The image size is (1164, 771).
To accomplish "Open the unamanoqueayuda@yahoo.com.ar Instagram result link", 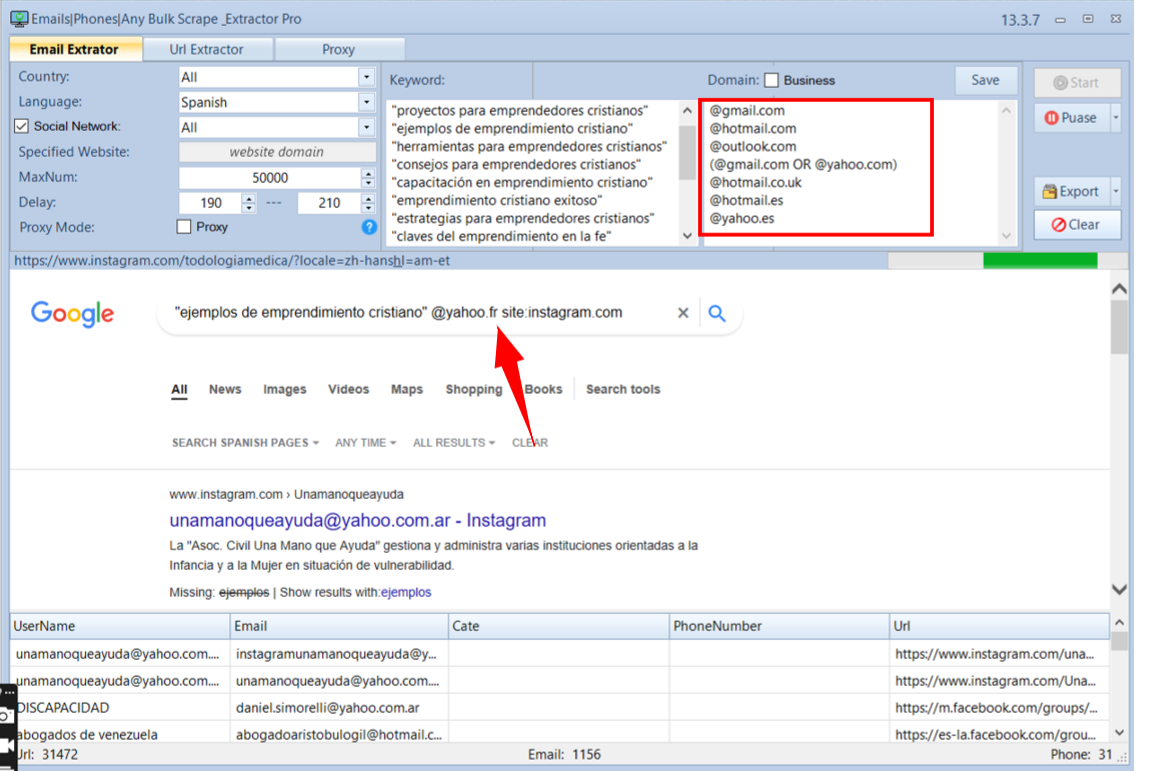I will [358, 521].
